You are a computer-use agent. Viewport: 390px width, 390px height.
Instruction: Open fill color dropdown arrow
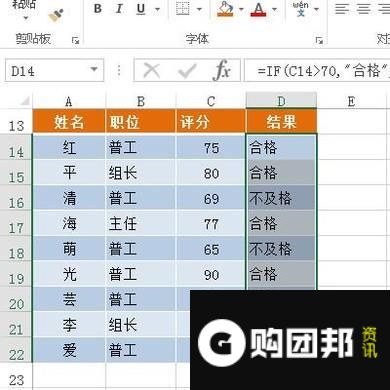[241, 9]
